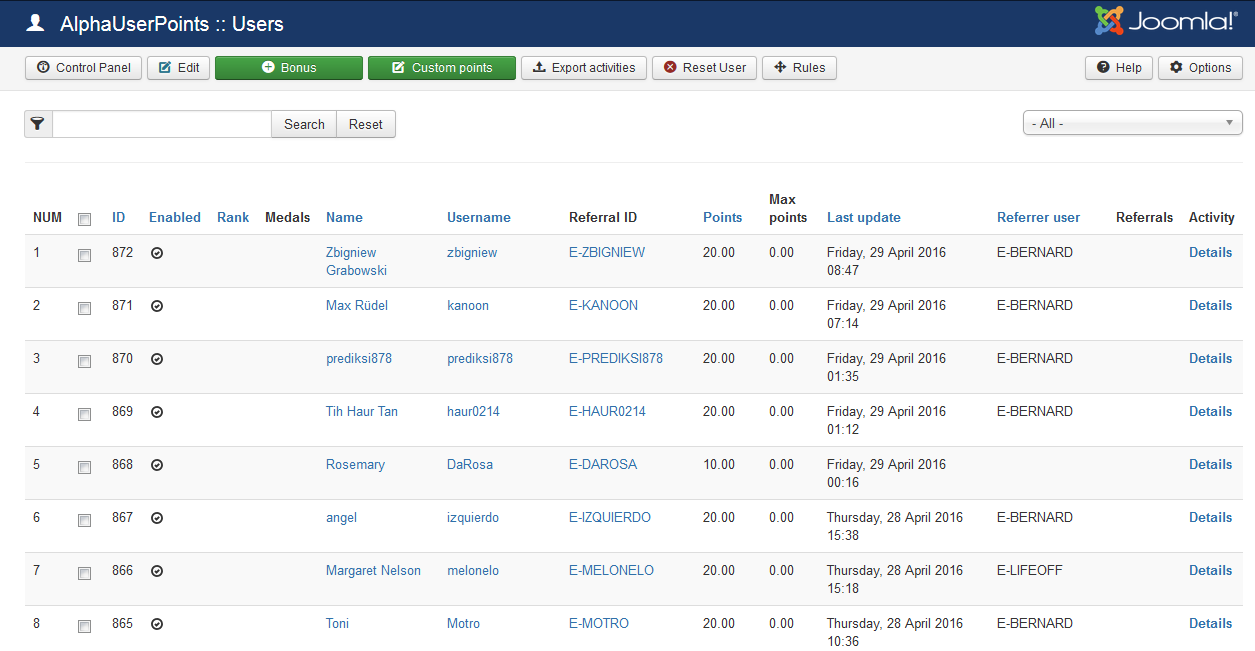Click the user icon beside AlphaUserPoints title

pos(35,22)
